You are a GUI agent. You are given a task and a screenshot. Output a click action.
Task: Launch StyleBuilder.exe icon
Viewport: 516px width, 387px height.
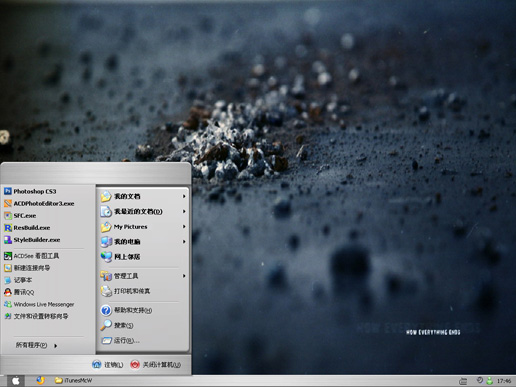coord(8,240)
